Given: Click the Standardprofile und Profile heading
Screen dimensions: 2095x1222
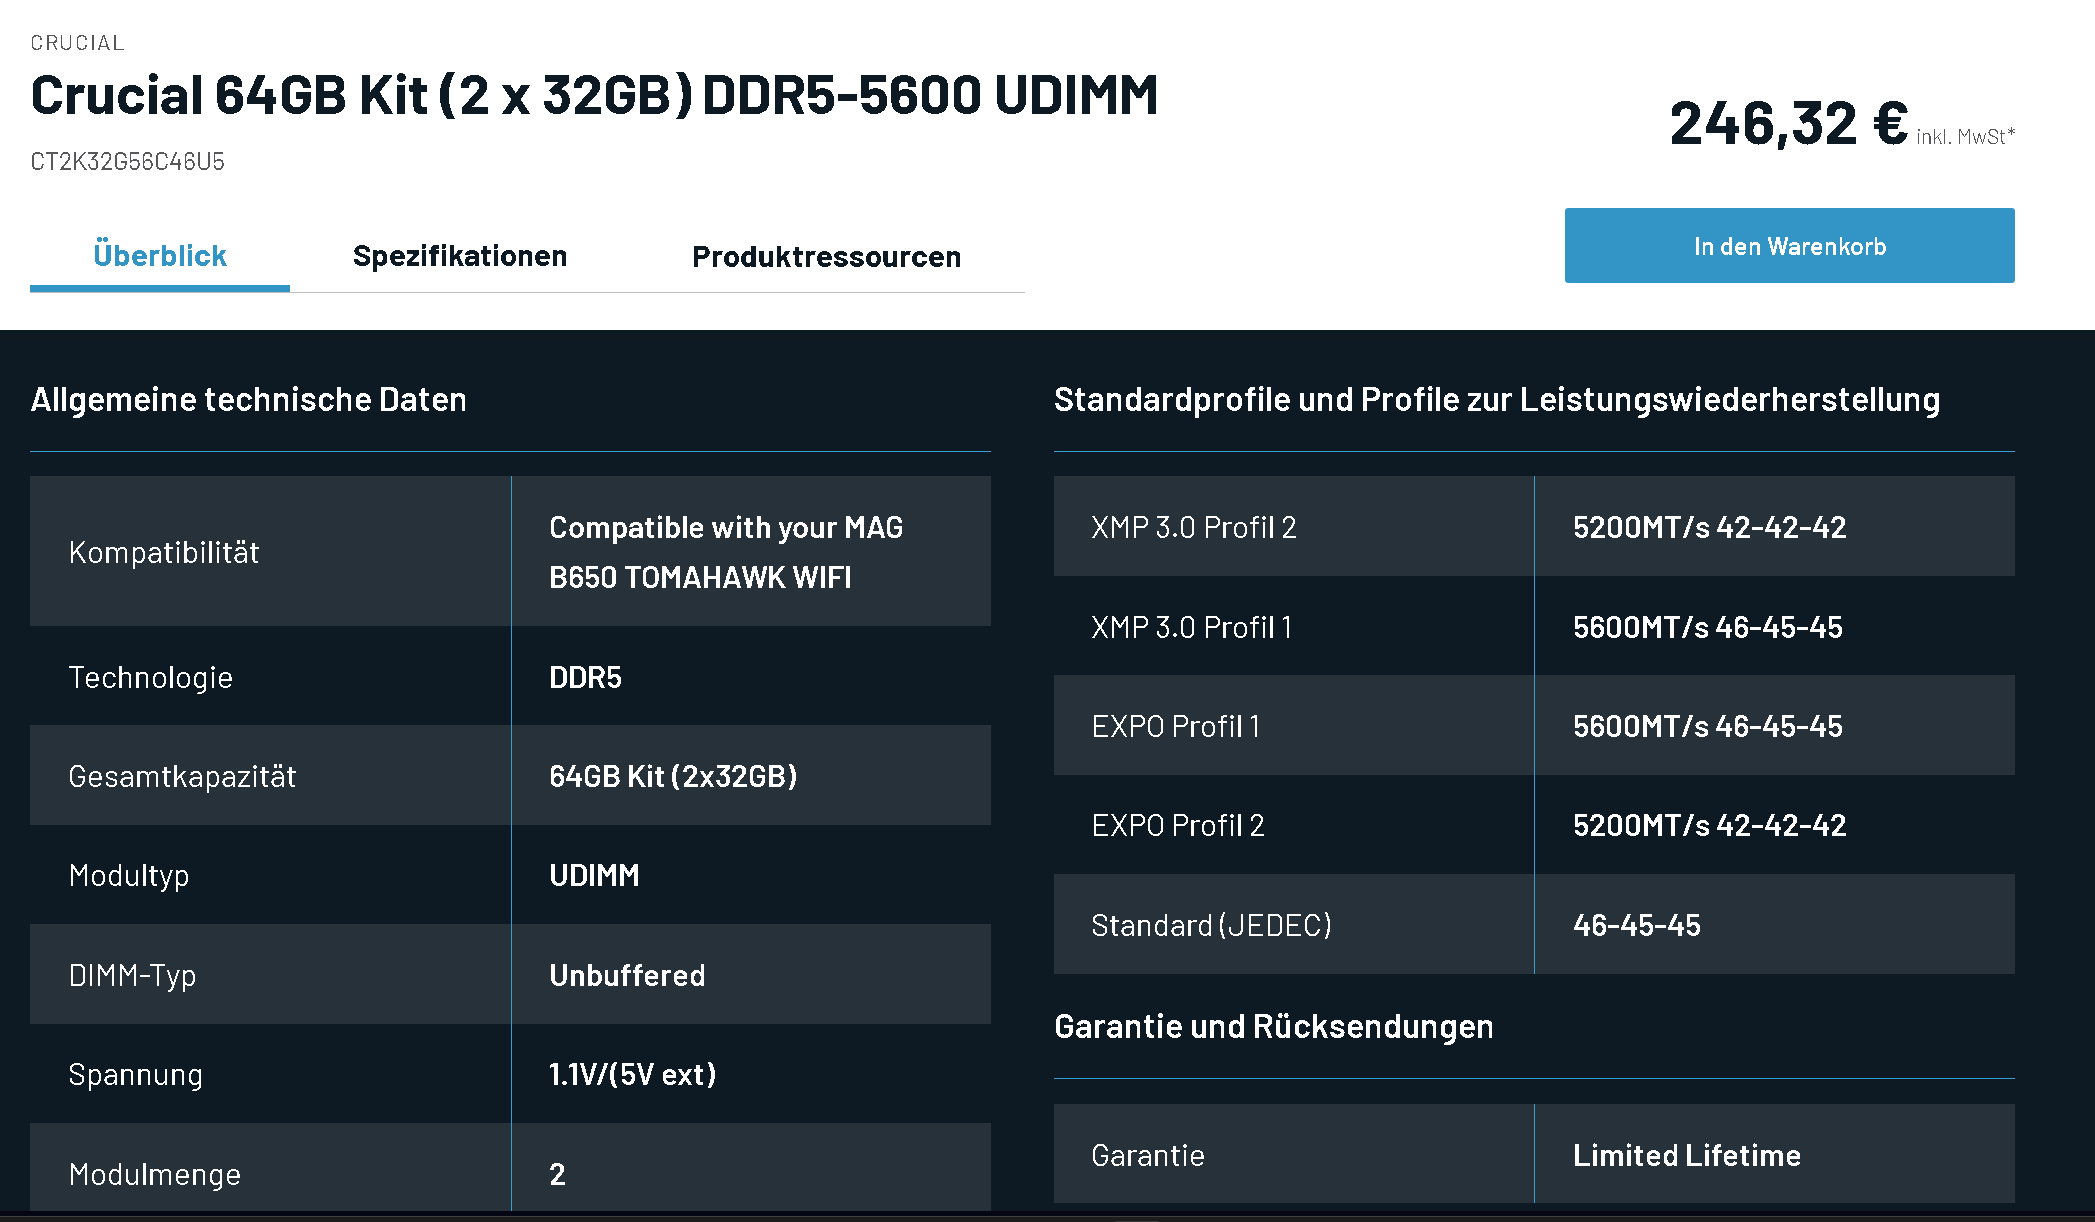Looking at the screenshot, I should pos(1496,400).
